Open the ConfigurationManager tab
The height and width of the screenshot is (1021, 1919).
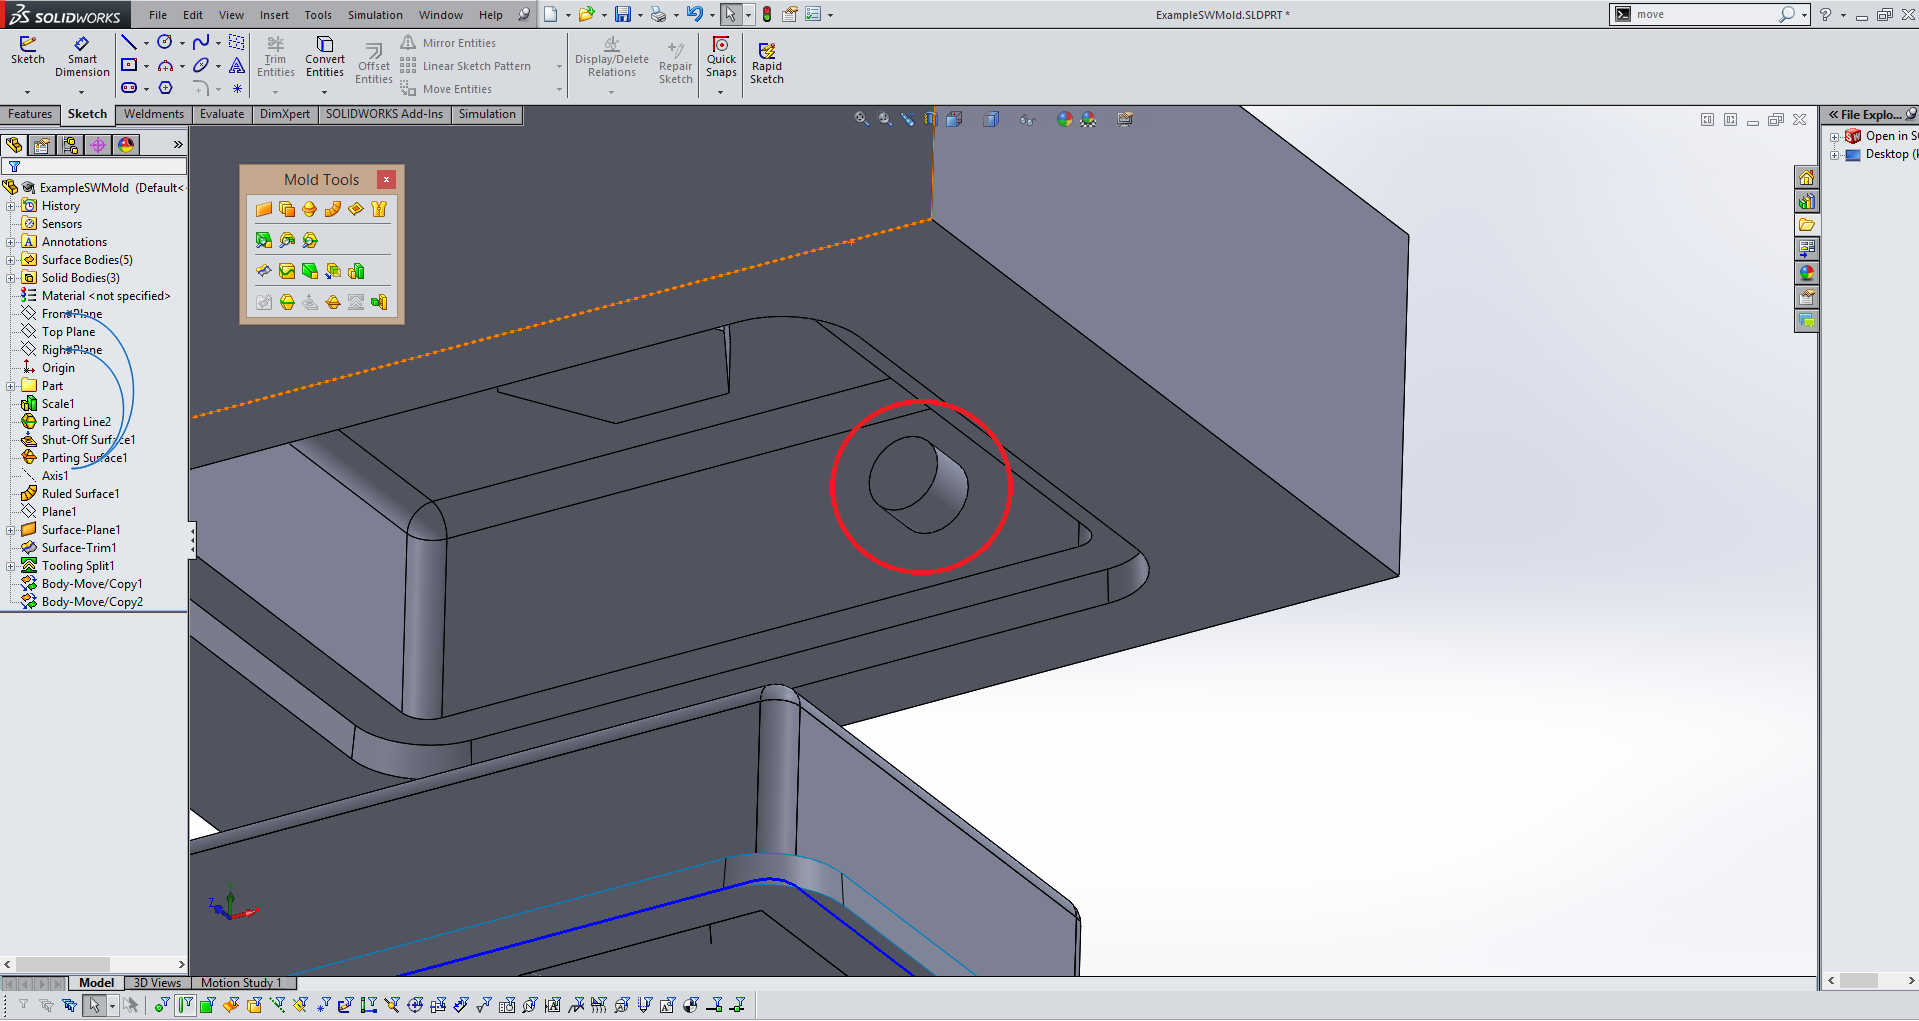[x=70, y=145]
